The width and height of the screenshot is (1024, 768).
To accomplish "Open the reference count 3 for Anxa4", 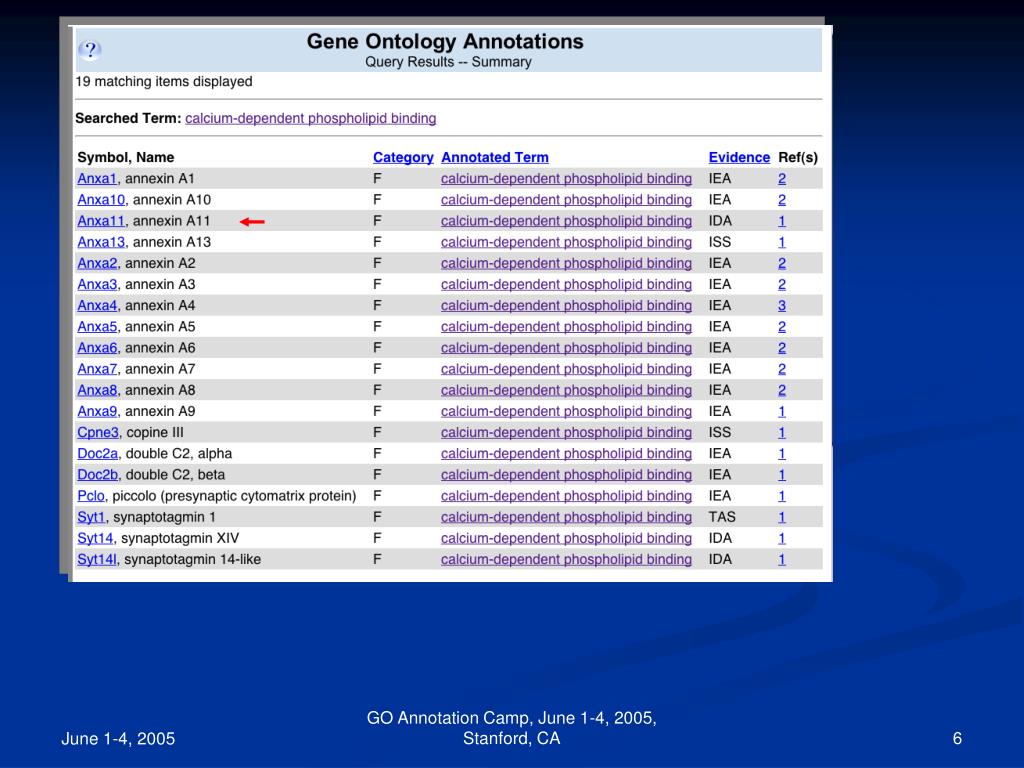I will pyautogui.click(x=782, y=306).
